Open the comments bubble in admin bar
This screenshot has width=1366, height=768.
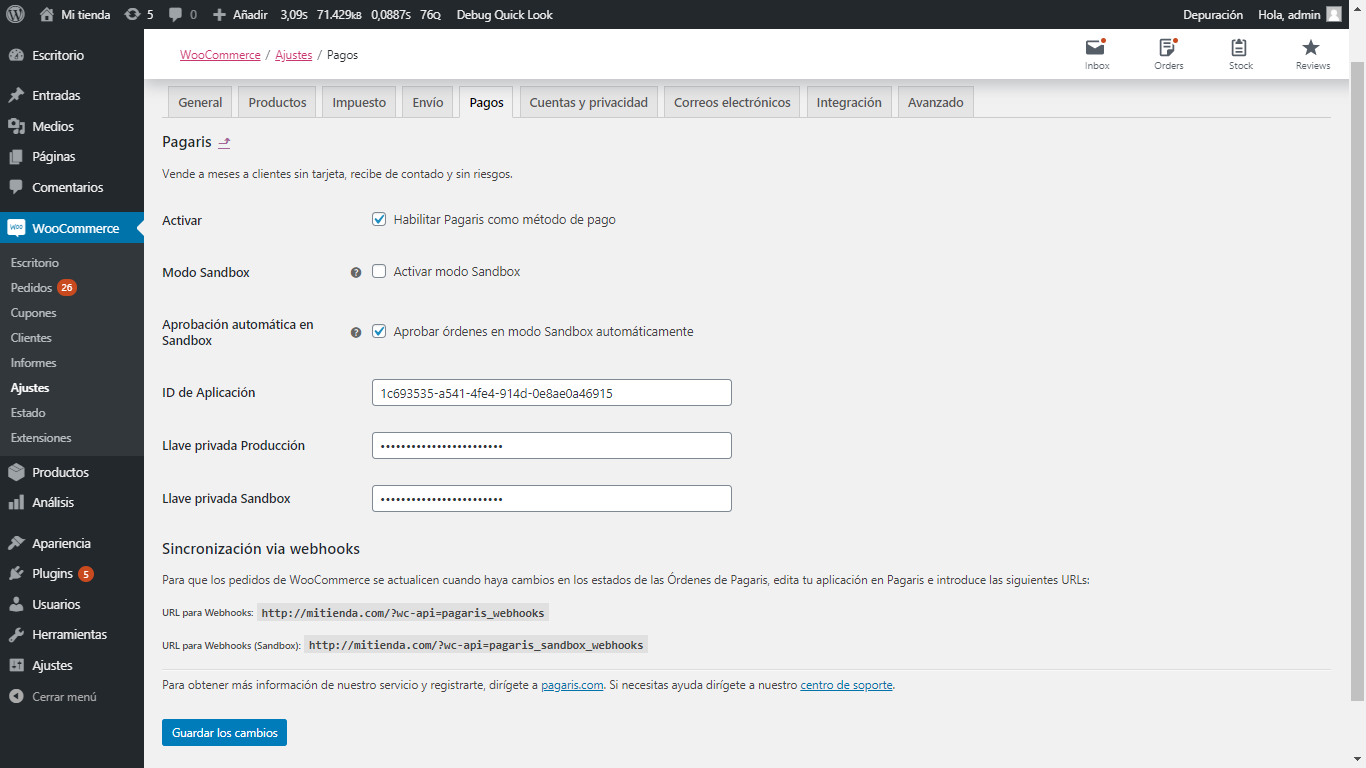click(x=182, y=15)
